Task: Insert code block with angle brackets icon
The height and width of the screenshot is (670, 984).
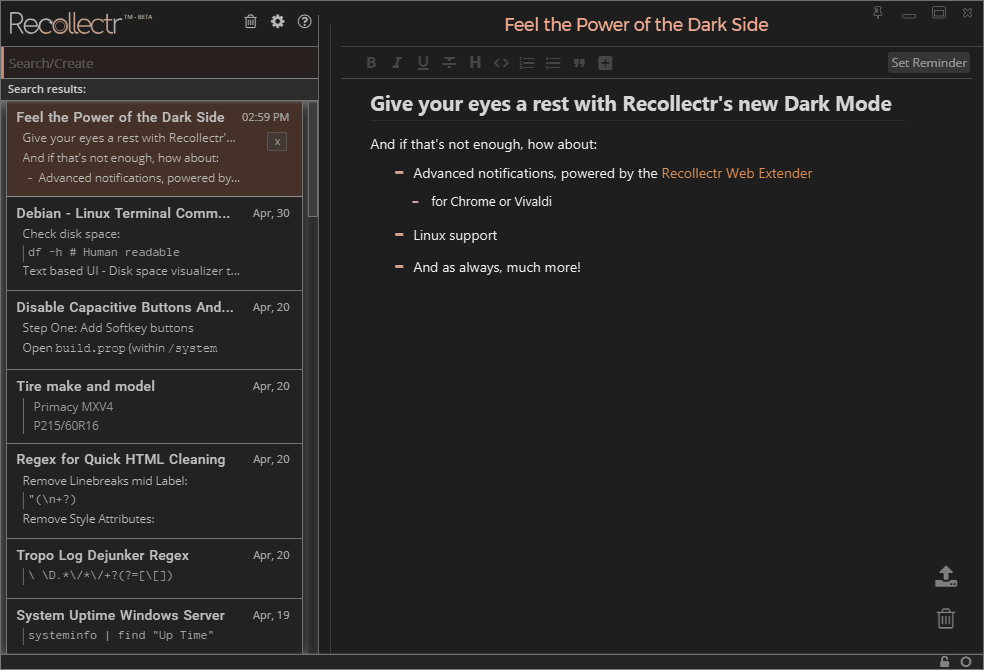Action: tap(501, 63)
